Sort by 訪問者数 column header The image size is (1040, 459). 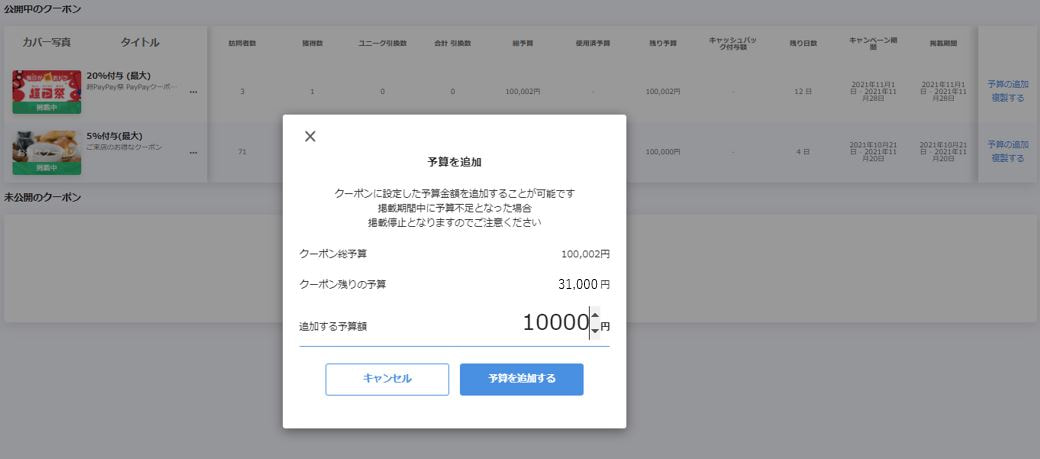242,44
